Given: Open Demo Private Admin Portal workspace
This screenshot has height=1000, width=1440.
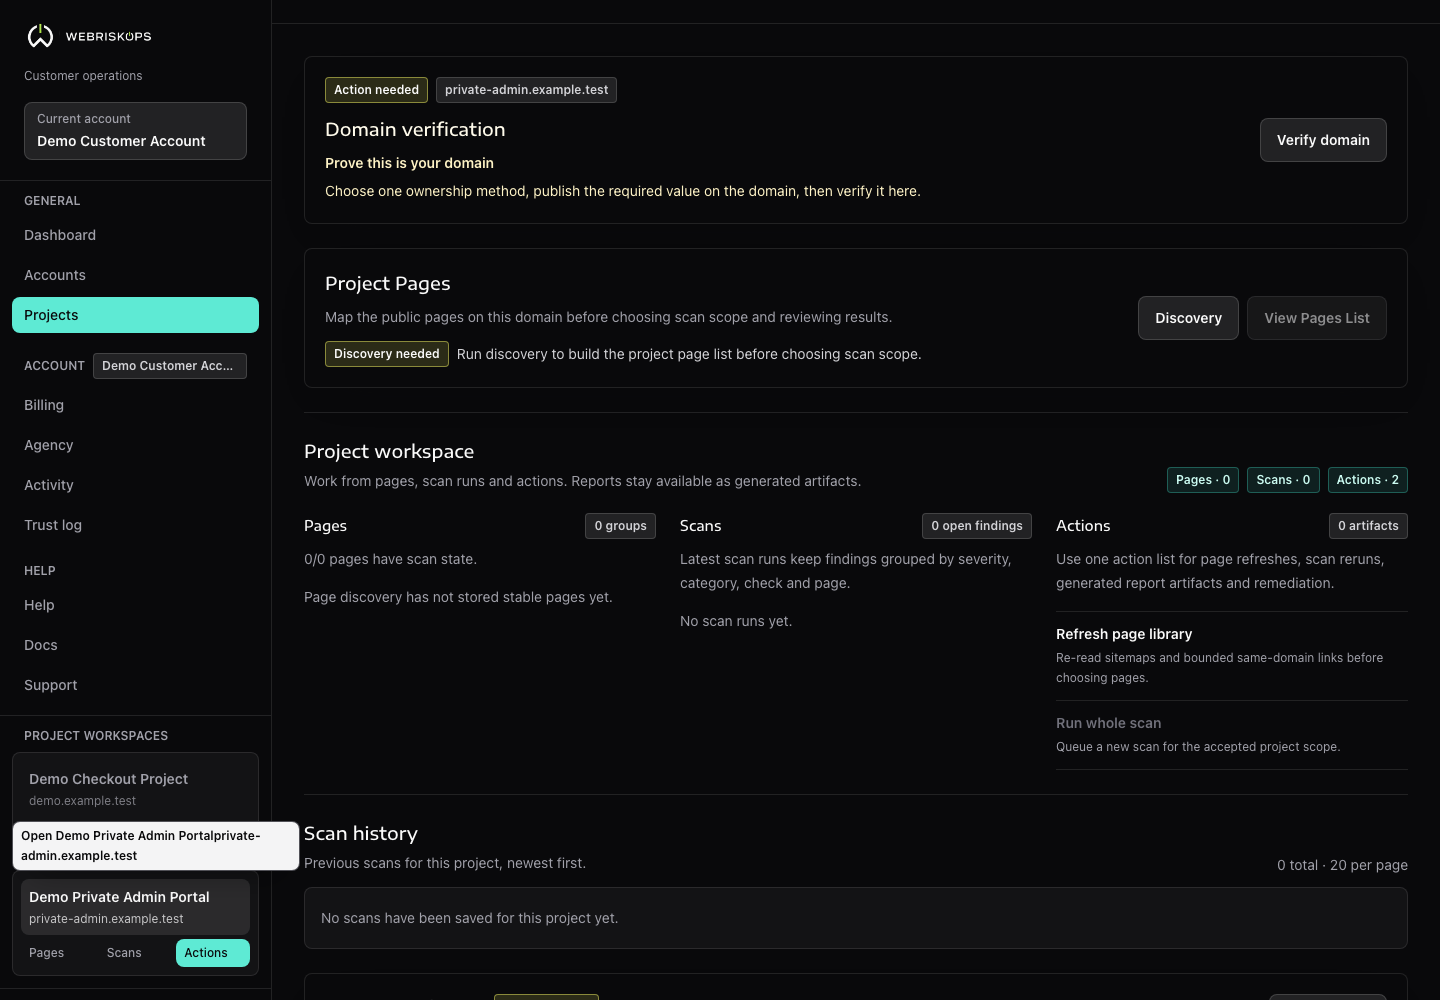Looking at the screenshot, I should coord(135,907).
